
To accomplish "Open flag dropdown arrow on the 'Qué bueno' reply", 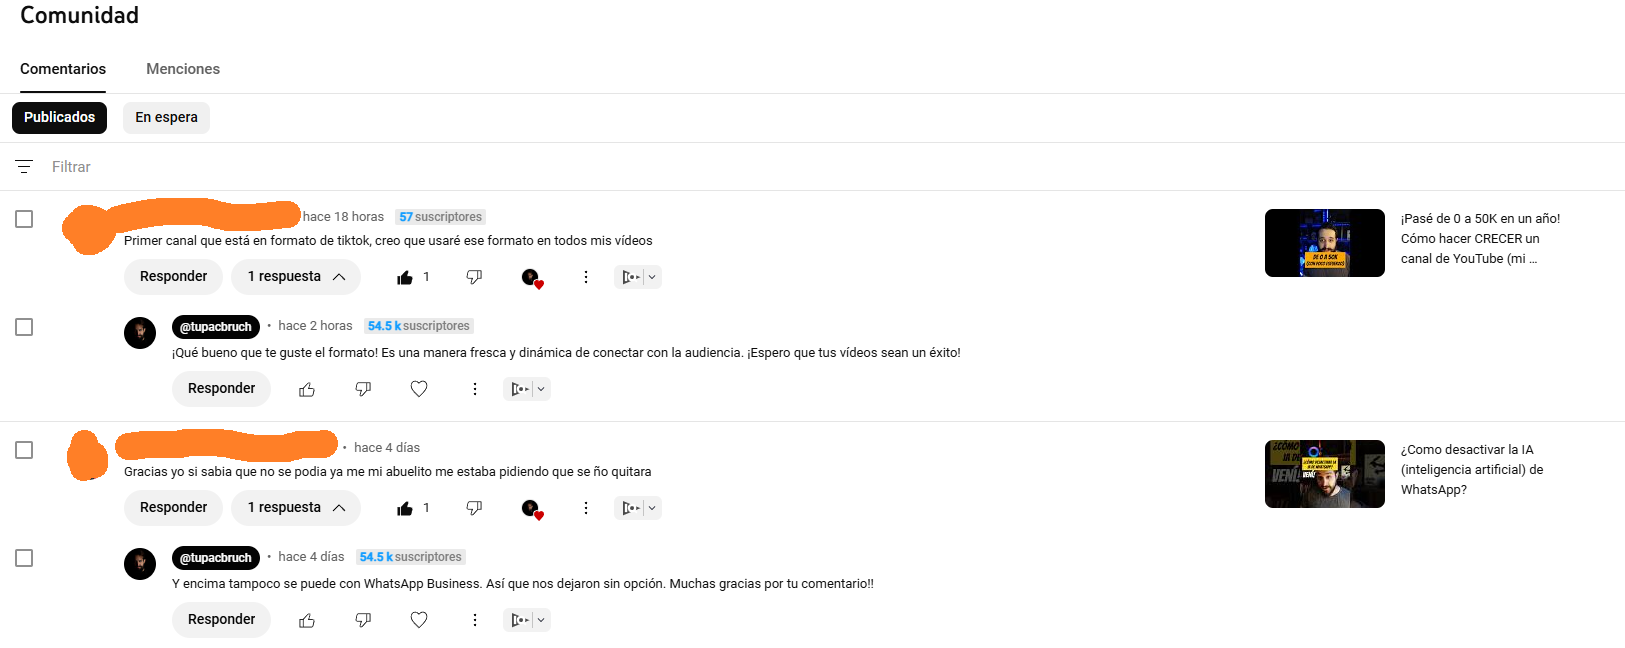I will (x=541, y=389).
